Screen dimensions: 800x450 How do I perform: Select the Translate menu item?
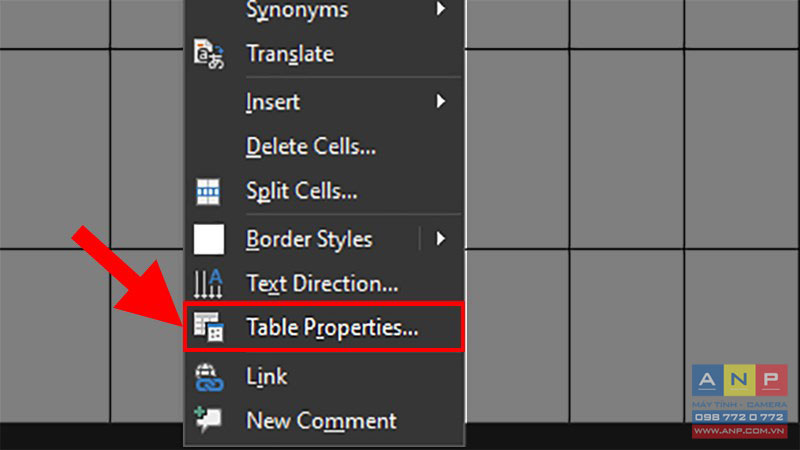coord(324,54)
